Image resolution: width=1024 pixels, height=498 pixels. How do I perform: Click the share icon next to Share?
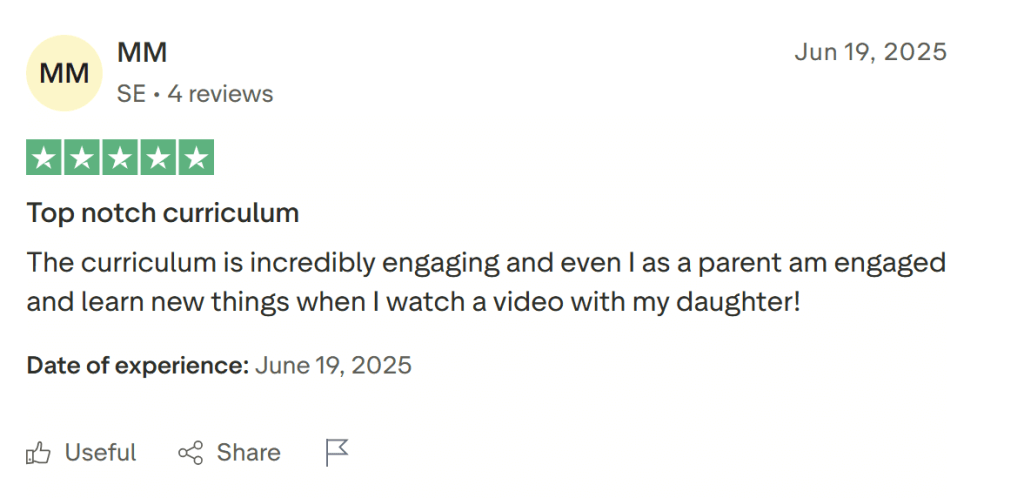(190, 453)
